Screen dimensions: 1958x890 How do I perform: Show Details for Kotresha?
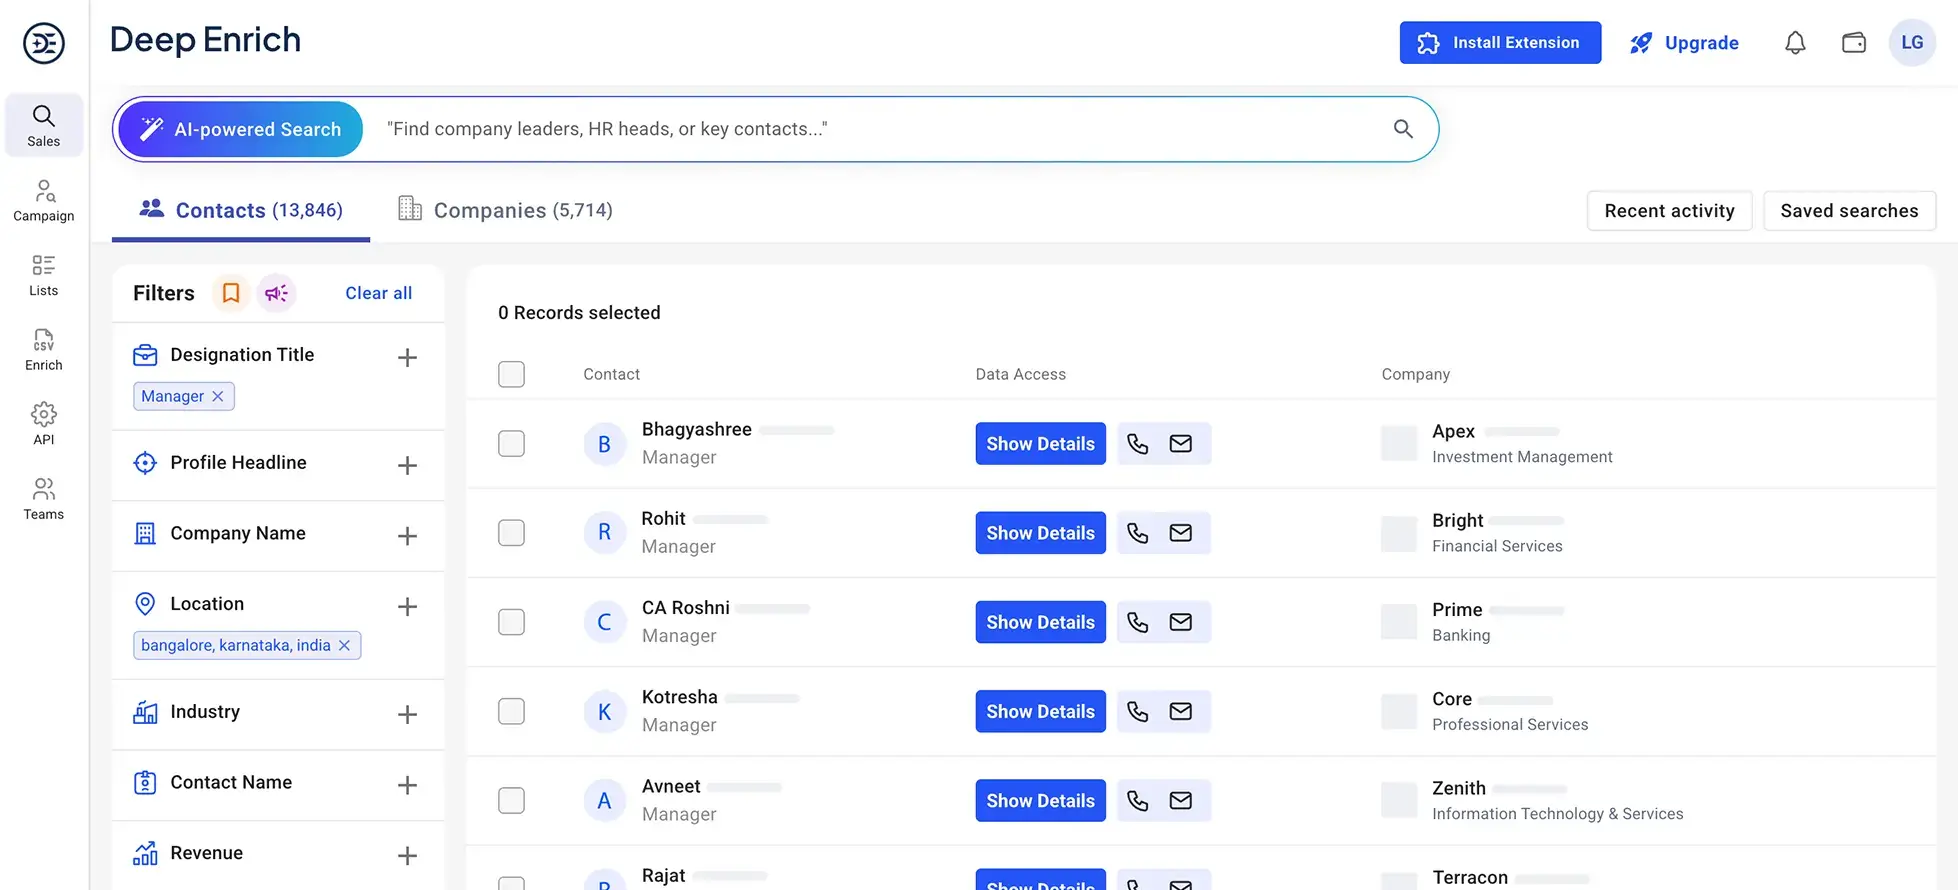click(x=1040, y=711)
